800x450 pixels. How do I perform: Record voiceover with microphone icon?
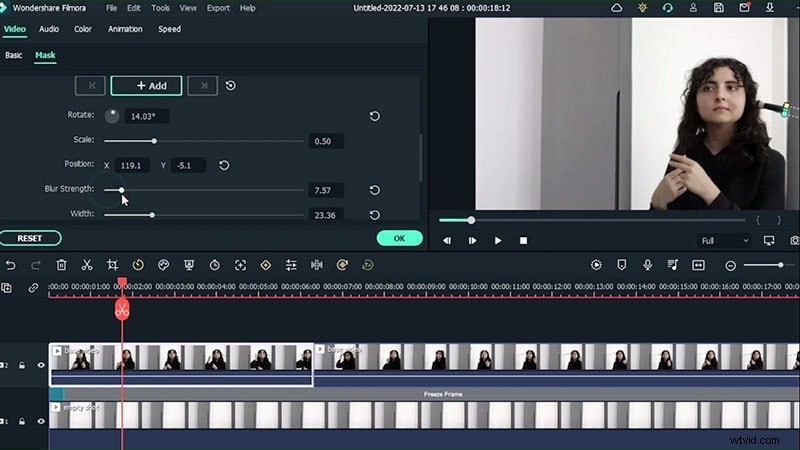point(647,265)
